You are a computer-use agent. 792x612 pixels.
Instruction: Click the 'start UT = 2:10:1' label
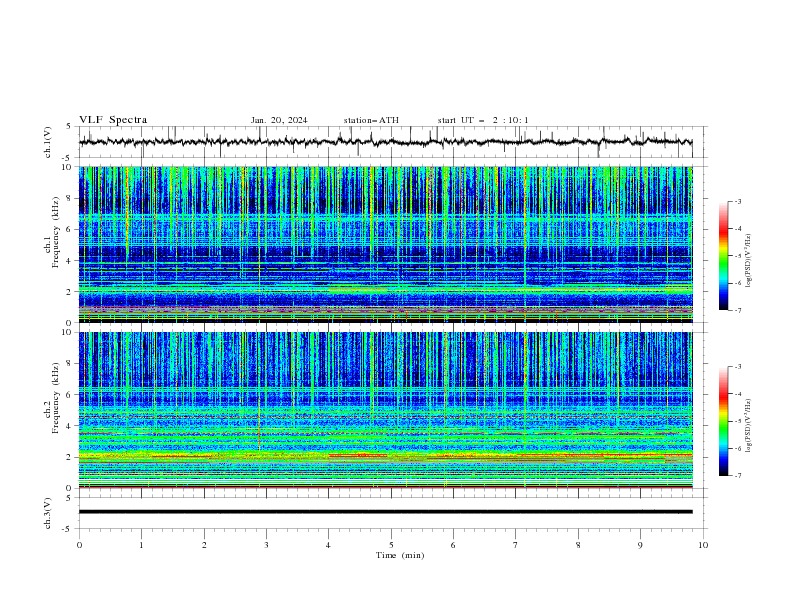point(483,120)
